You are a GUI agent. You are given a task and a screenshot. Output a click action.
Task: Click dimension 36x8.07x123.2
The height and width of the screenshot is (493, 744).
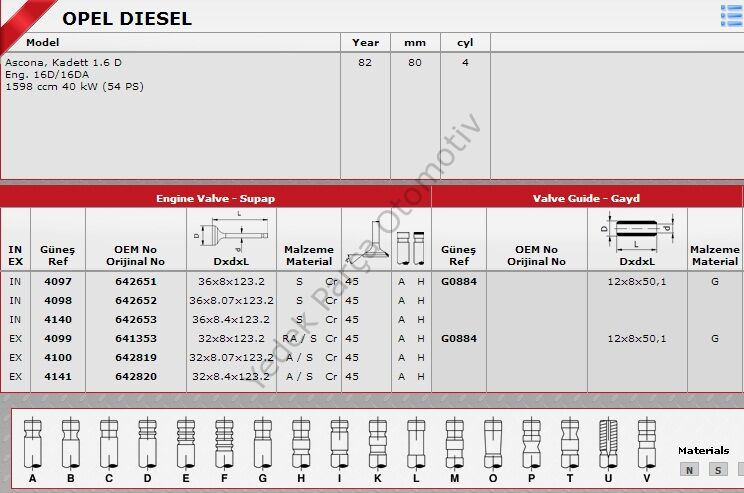coord(231,300)
